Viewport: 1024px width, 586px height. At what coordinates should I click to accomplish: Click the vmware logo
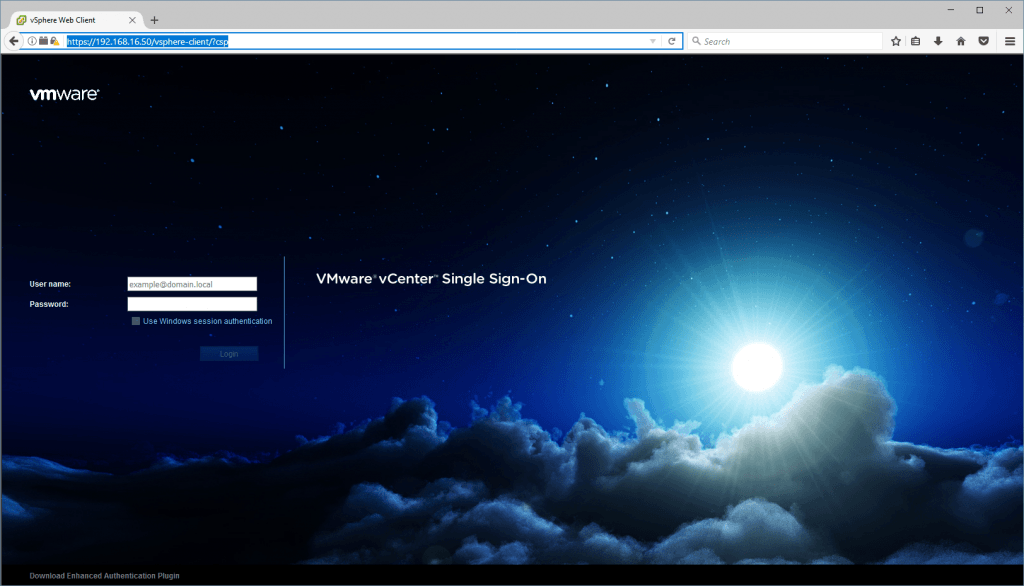coord(64,94)
